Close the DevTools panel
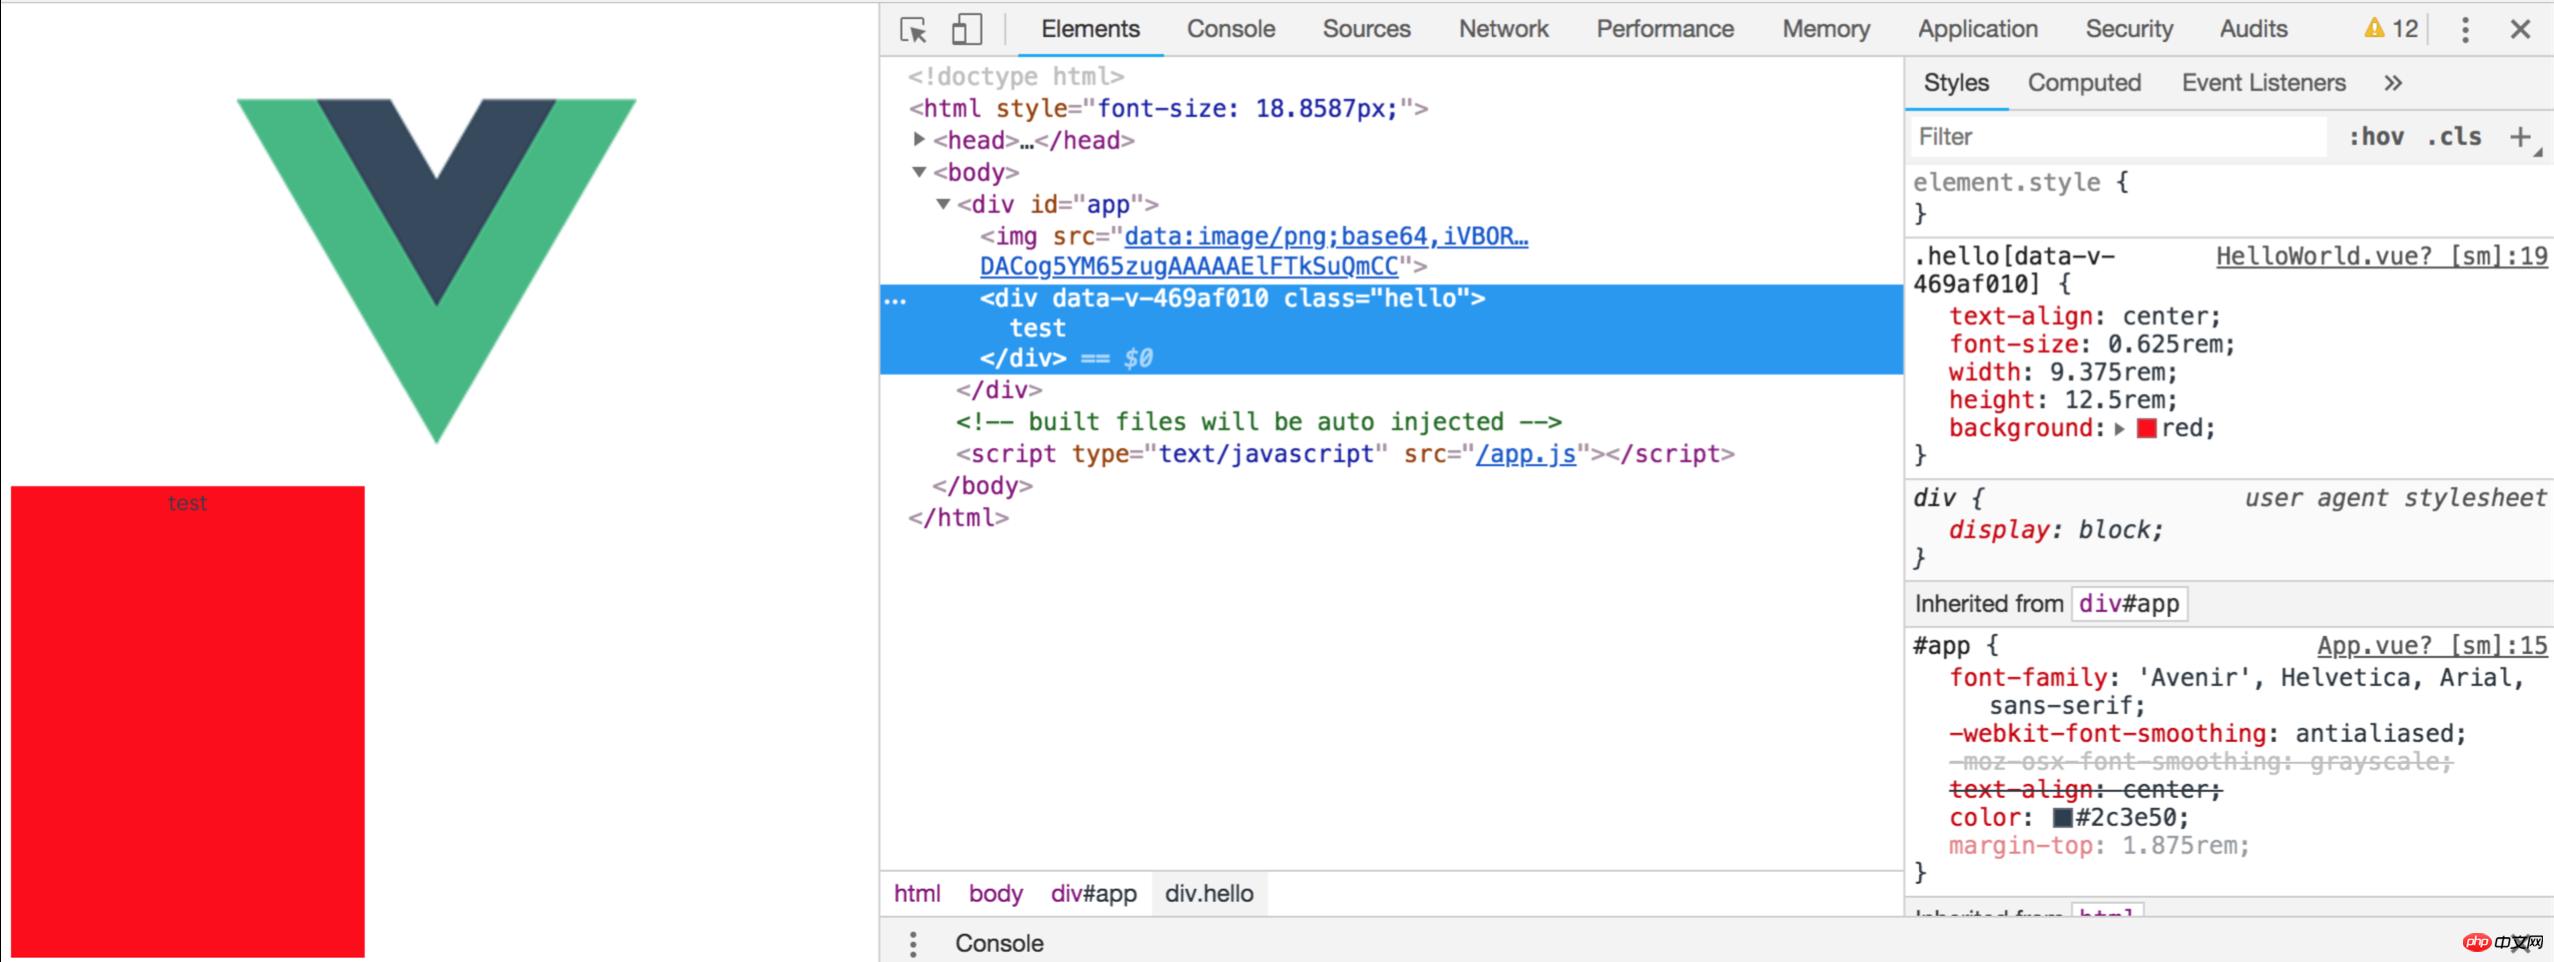This screenshot has height=962, width=2554. pyautogui.click(x=2520, y=30)
